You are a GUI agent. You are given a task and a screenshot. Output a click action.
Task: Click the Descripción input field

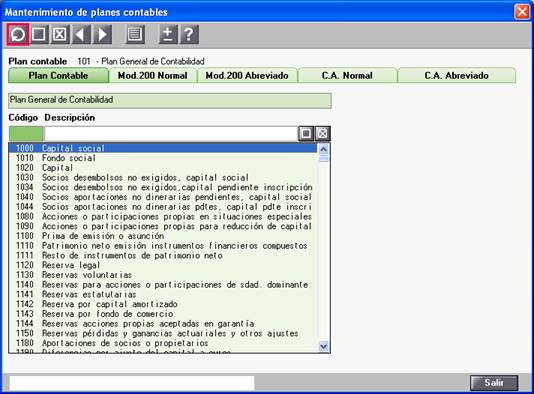[171, 133]
